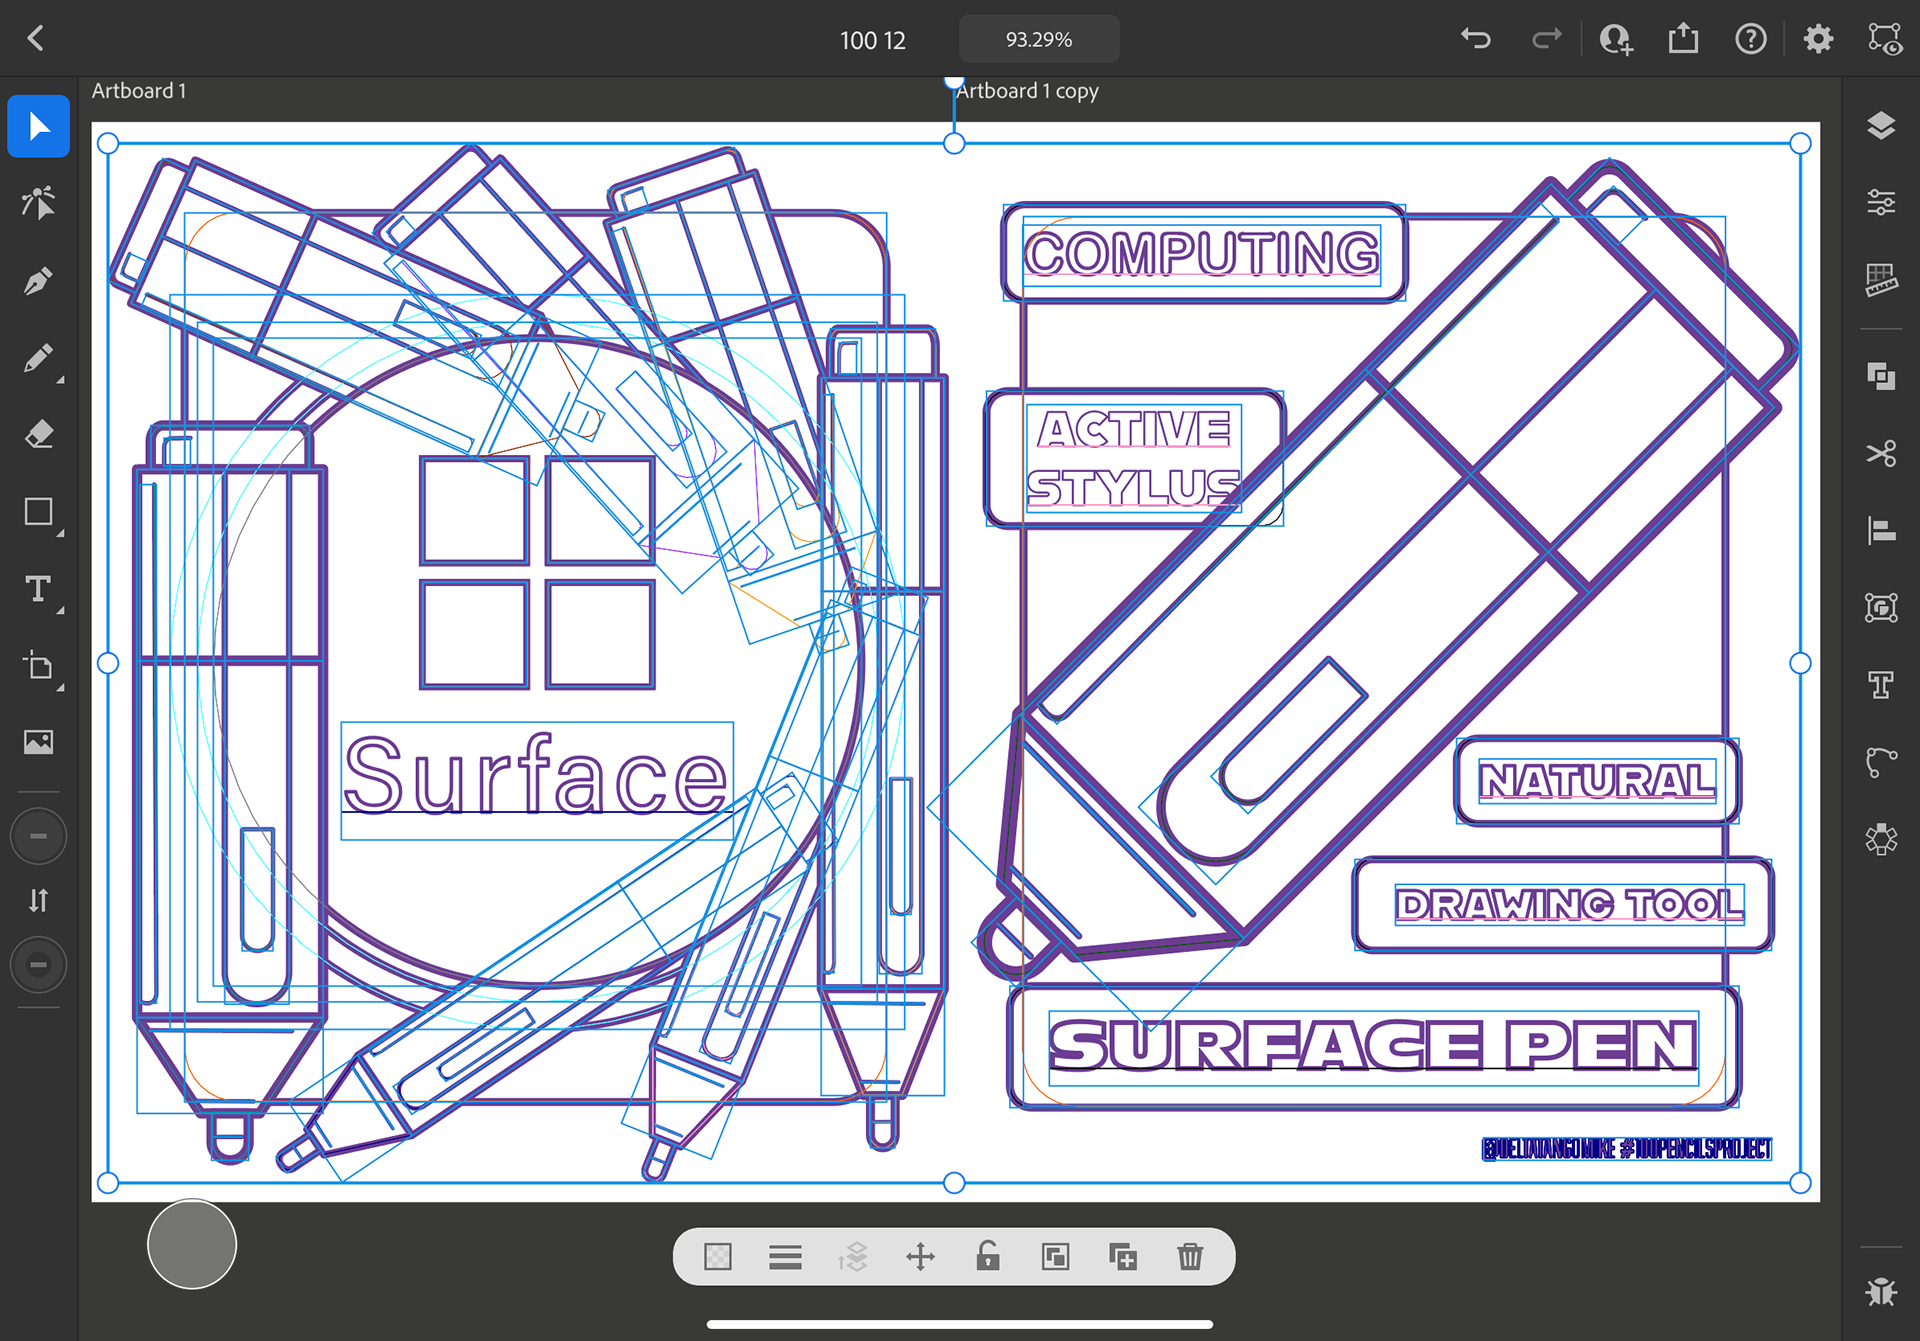
Task: Click the ACTIVE STYLUS text block
Action: coord(1134,459)
